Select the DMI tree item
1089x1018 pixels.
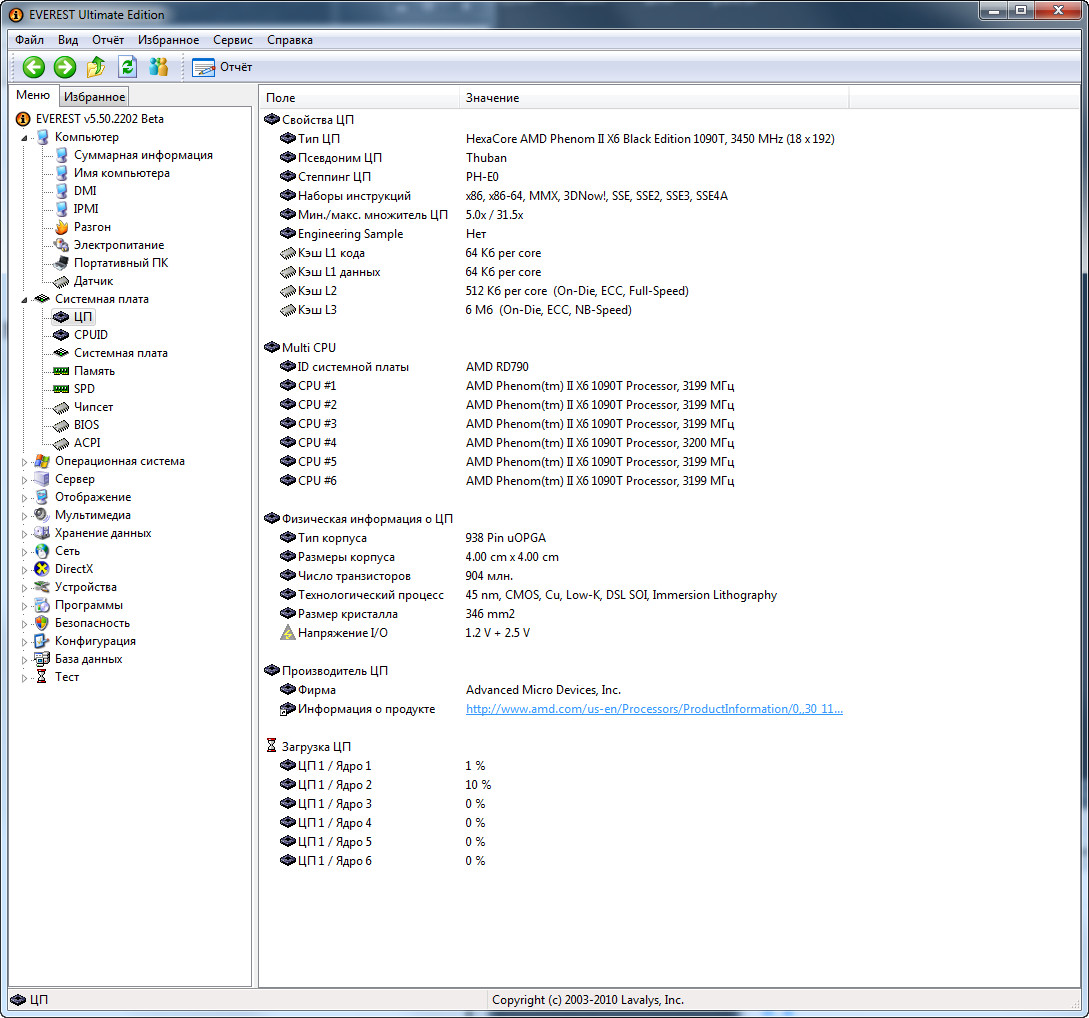coord(85,191)
